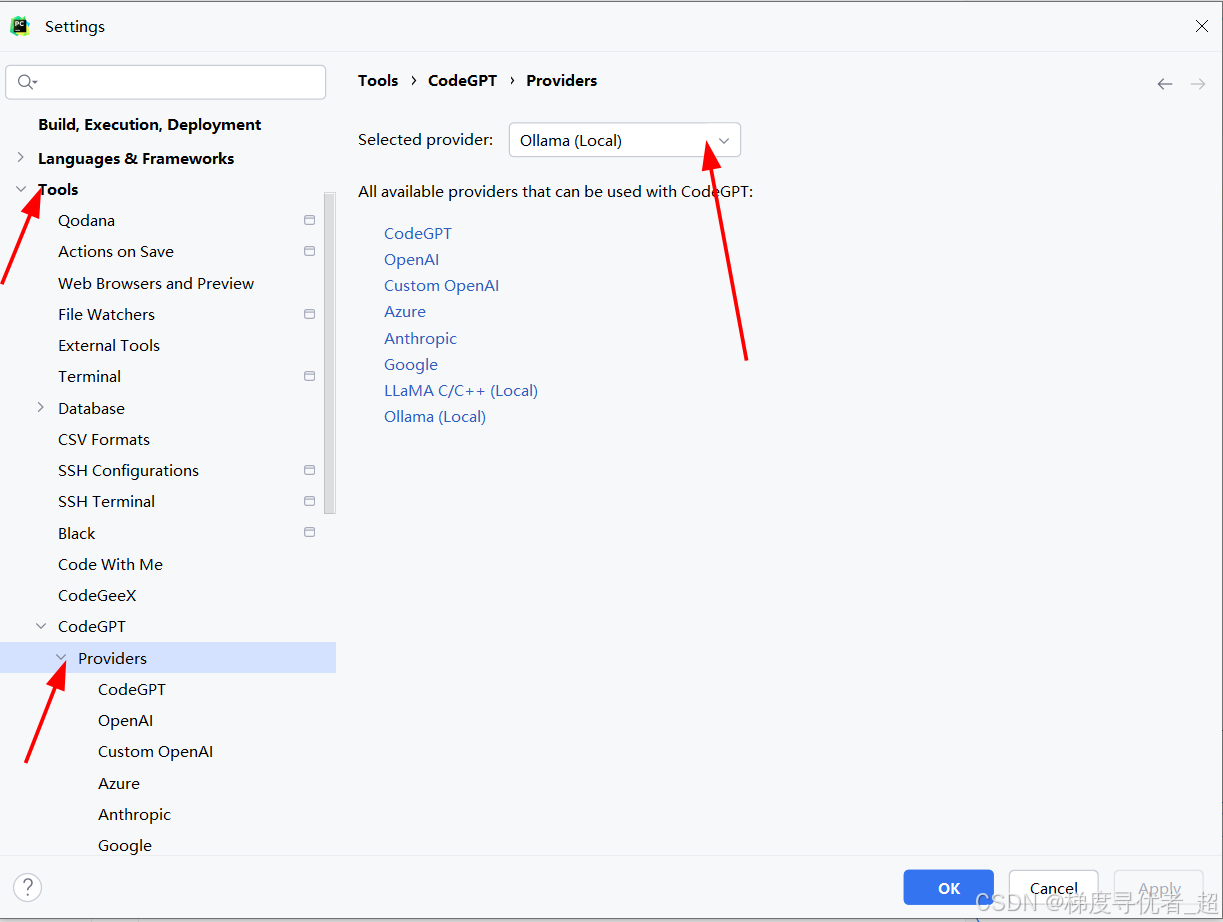Open the Ollama (Local) provider link
The height and width of the screenshot is (922, 1223).
click(x=435, y=417)
